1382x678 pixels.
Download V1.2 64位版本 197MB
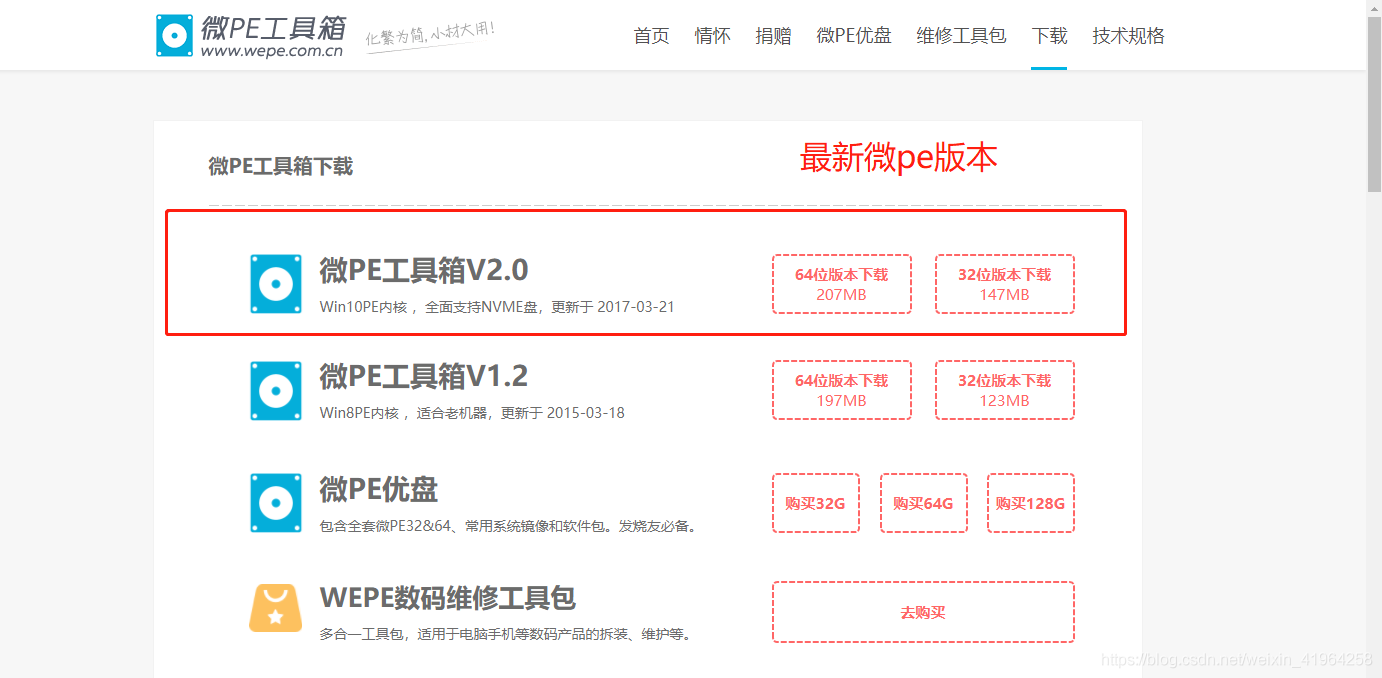point(842,390)
